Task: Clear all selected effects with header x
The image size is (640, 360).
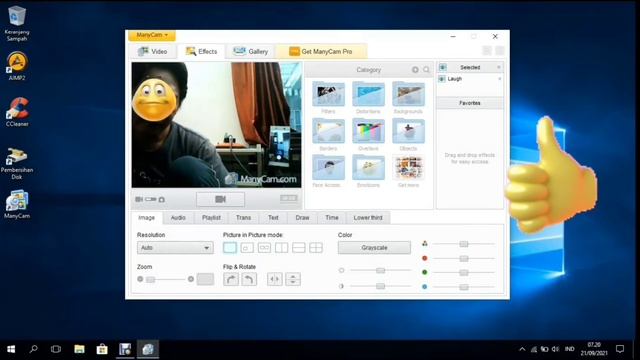Action: pyautogui.click(x=499, y=67)
